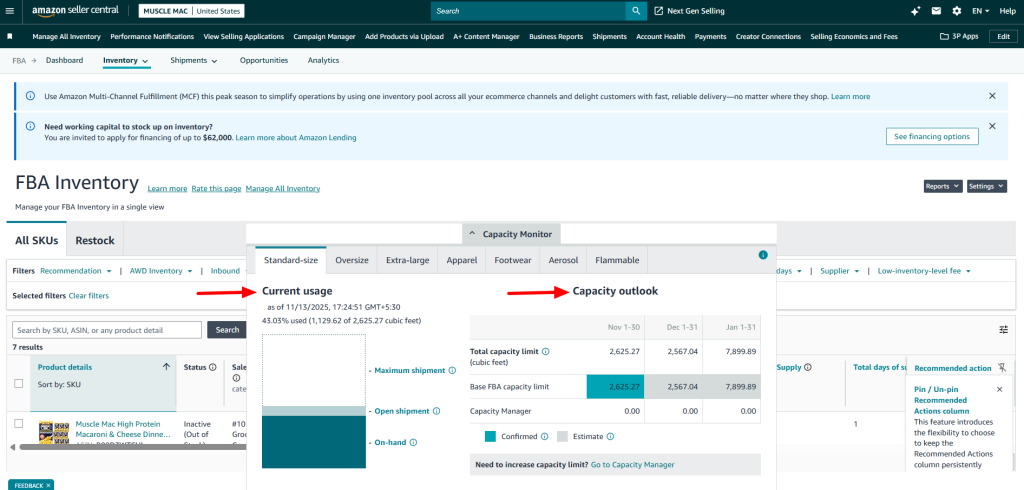Open the hamburger main menu
This screenshot has width=1024, height=490.
click(9, 11)
